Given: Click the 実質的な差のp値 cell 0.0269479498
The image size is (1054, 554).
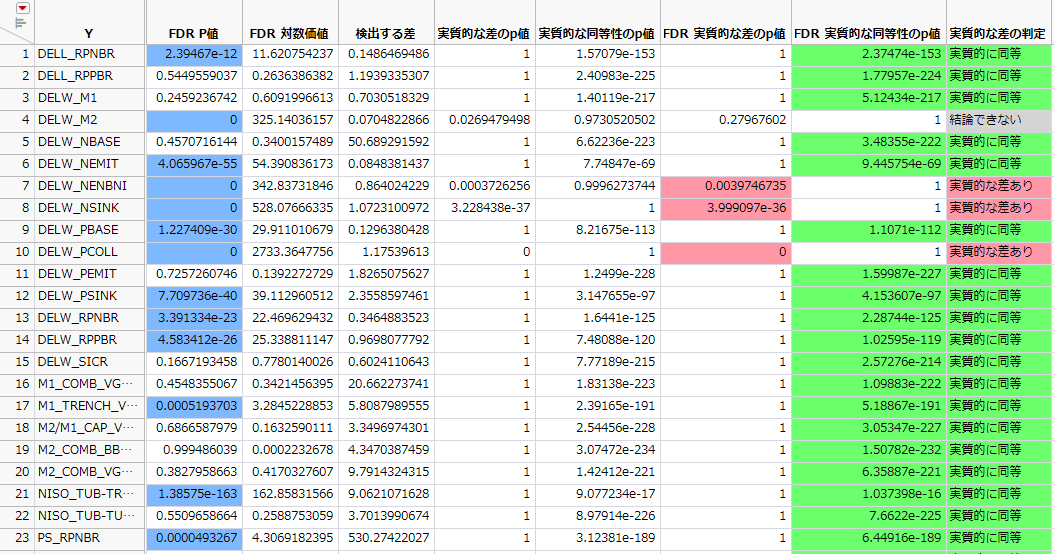Looking at the screenshot, I should point(485,120).
